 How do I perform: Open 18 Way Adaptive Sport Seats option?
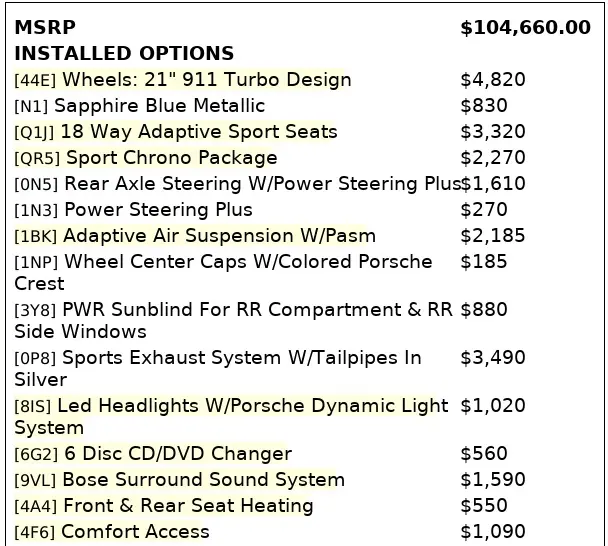coord(198,132)
